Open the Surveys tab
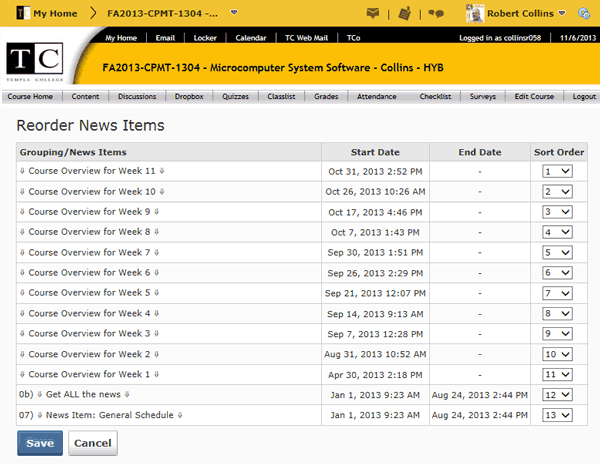 tap(483, 96)
